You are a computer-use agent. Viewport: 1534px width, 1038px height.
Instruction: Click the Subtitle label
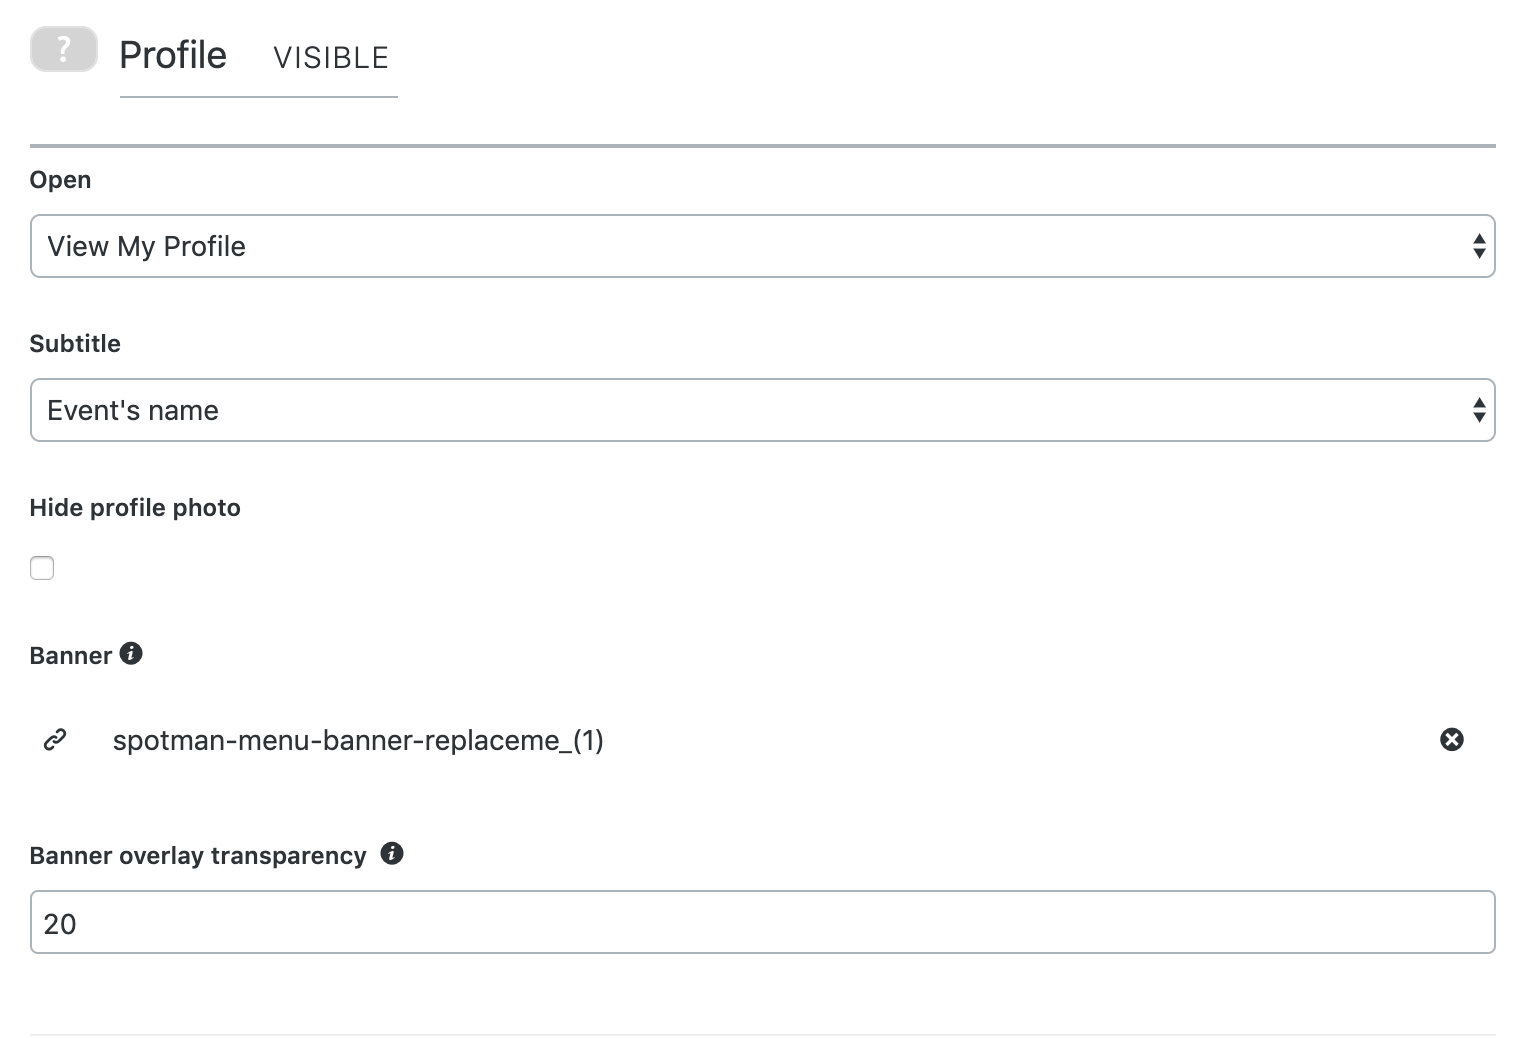click(75, 344)
